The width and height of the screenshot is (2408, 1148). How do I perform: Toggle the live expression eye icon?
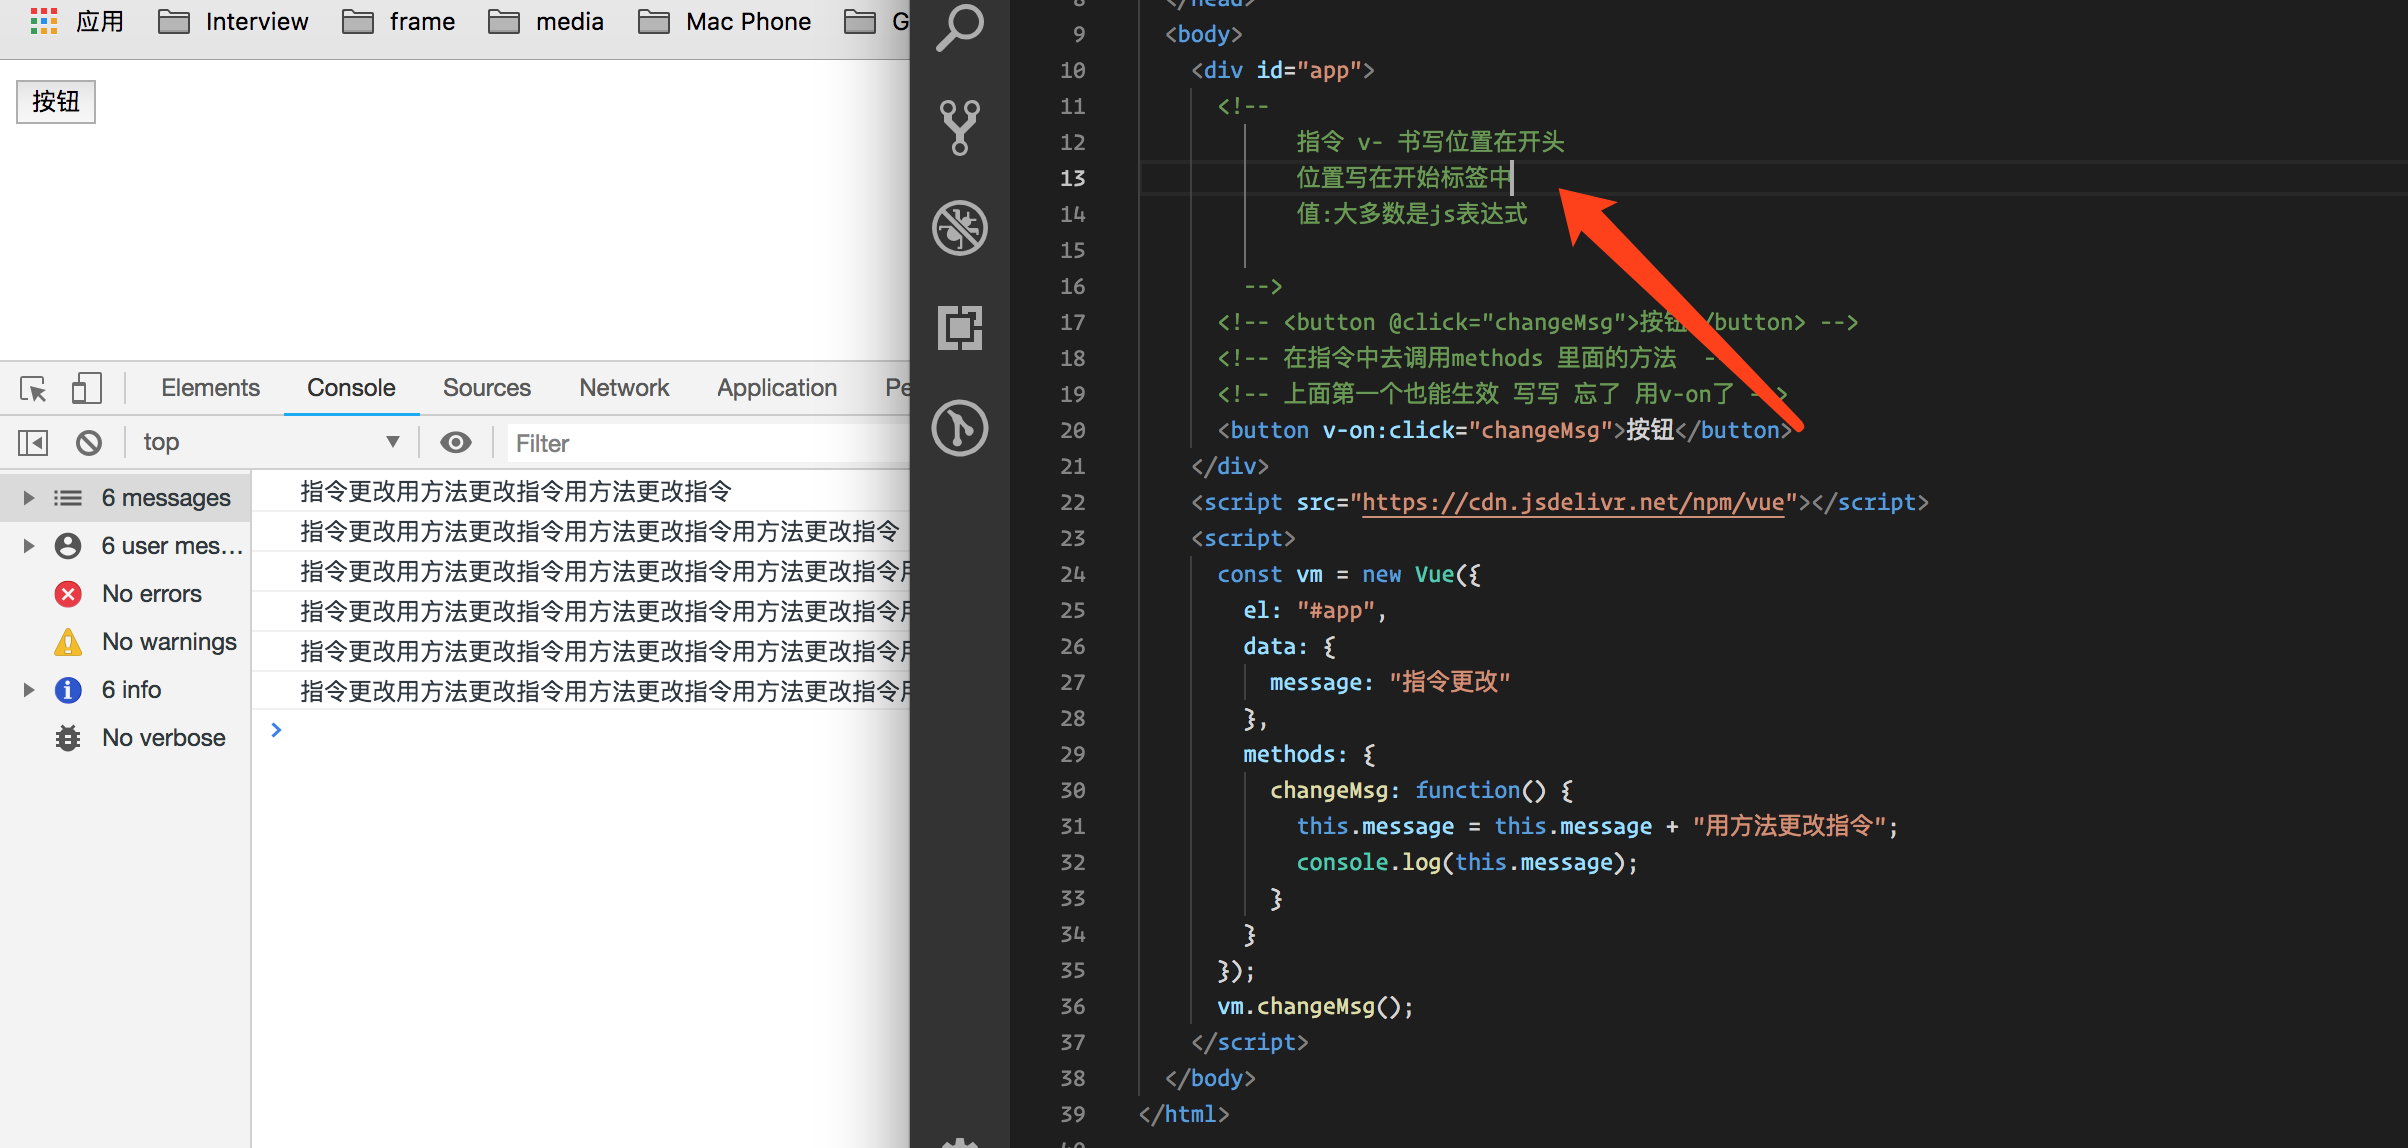point(456,442)
